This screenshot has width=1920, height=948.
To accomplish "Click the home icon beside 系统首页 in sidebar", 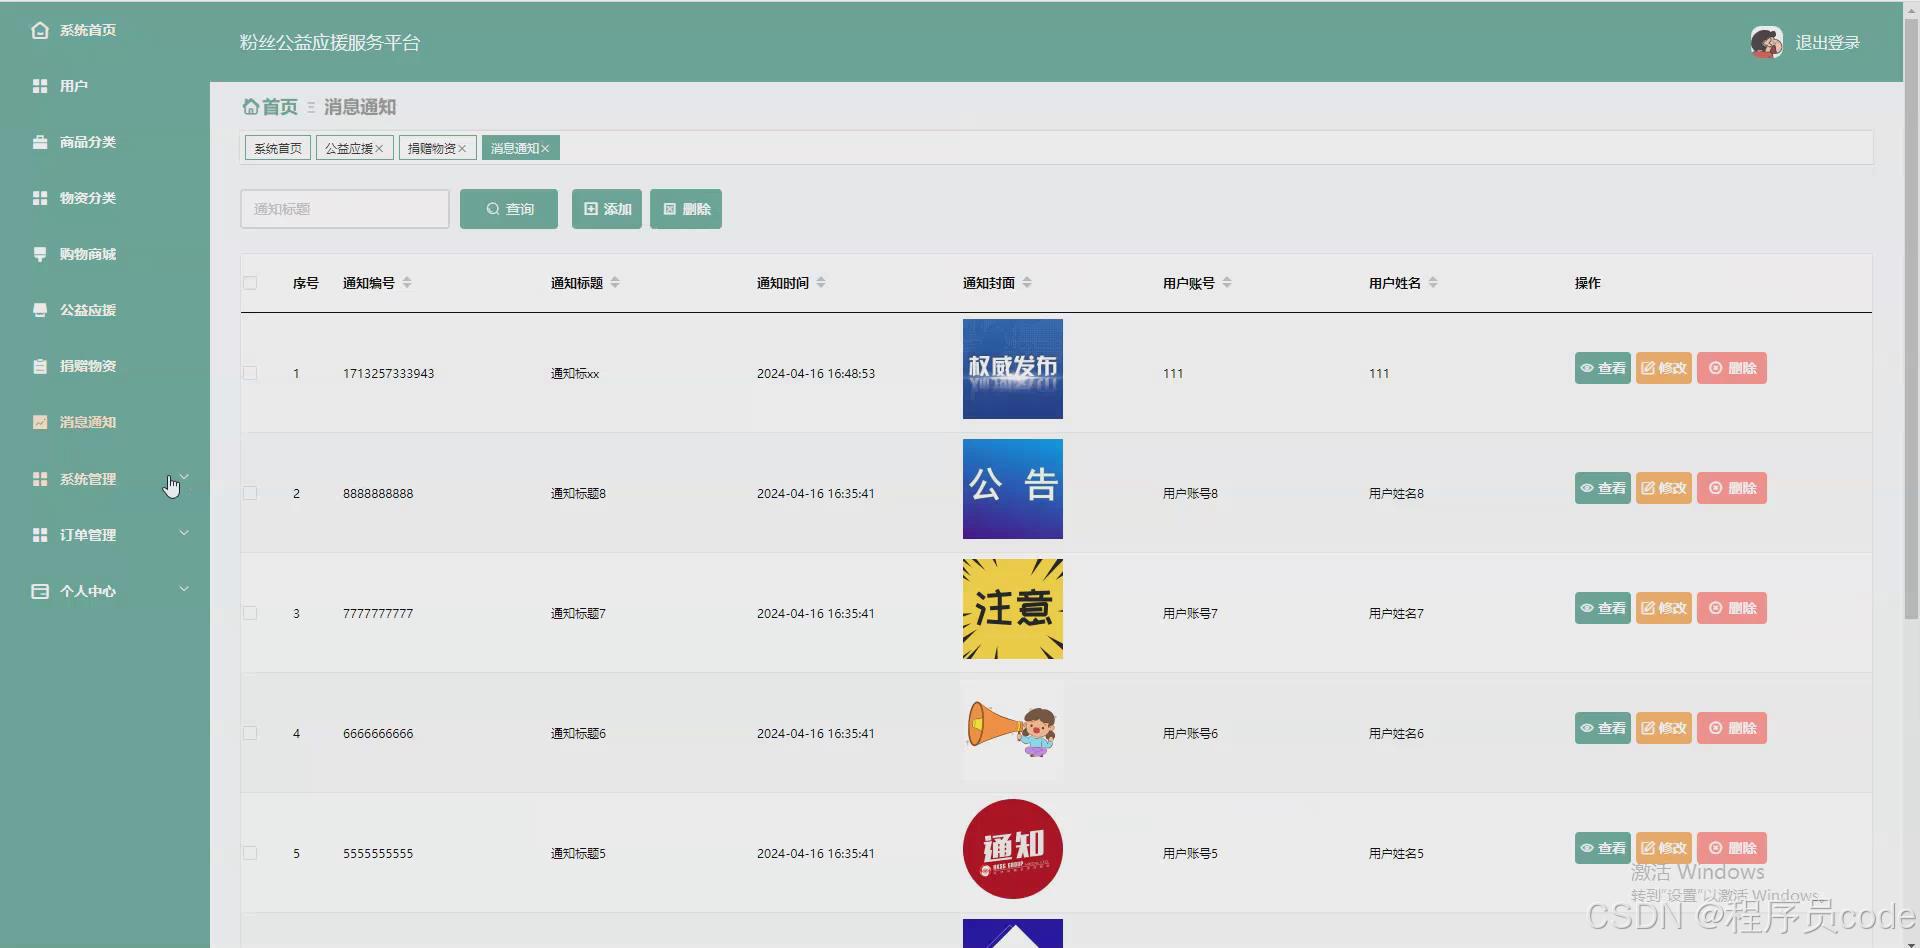I will 40,30.
